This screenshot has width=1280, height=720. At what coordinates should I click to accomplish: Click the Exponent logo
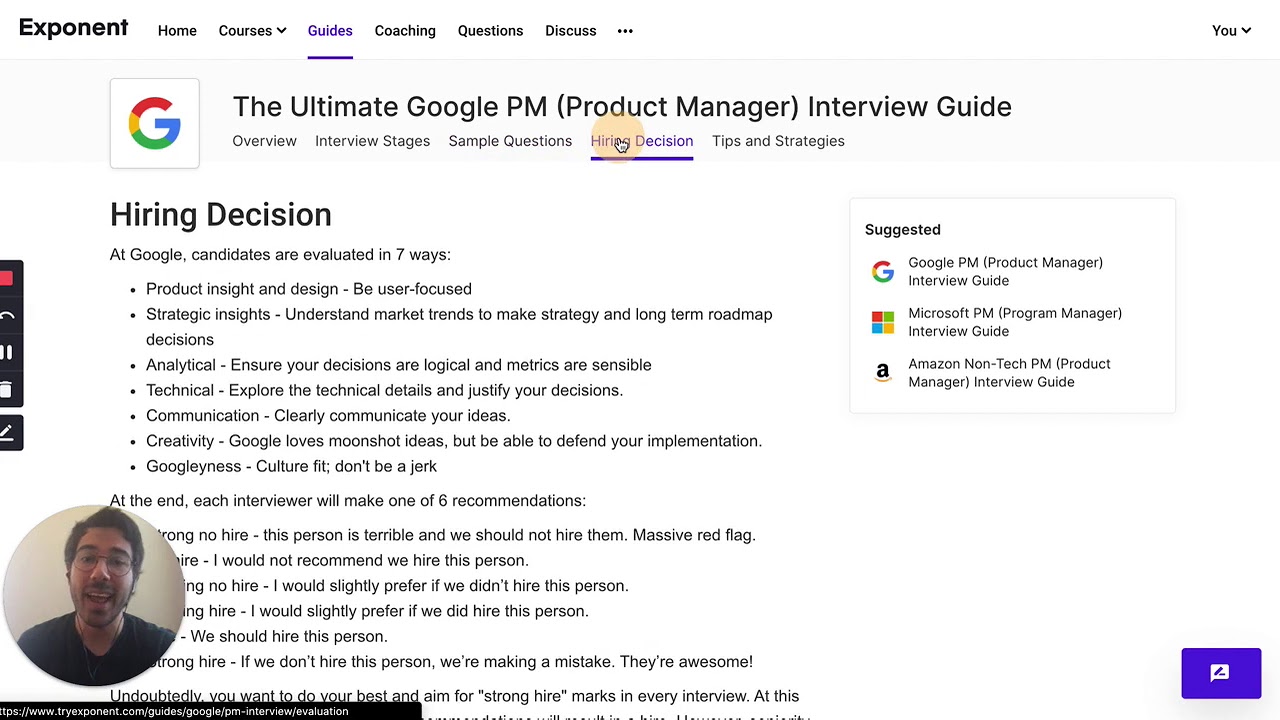point(73,28)
